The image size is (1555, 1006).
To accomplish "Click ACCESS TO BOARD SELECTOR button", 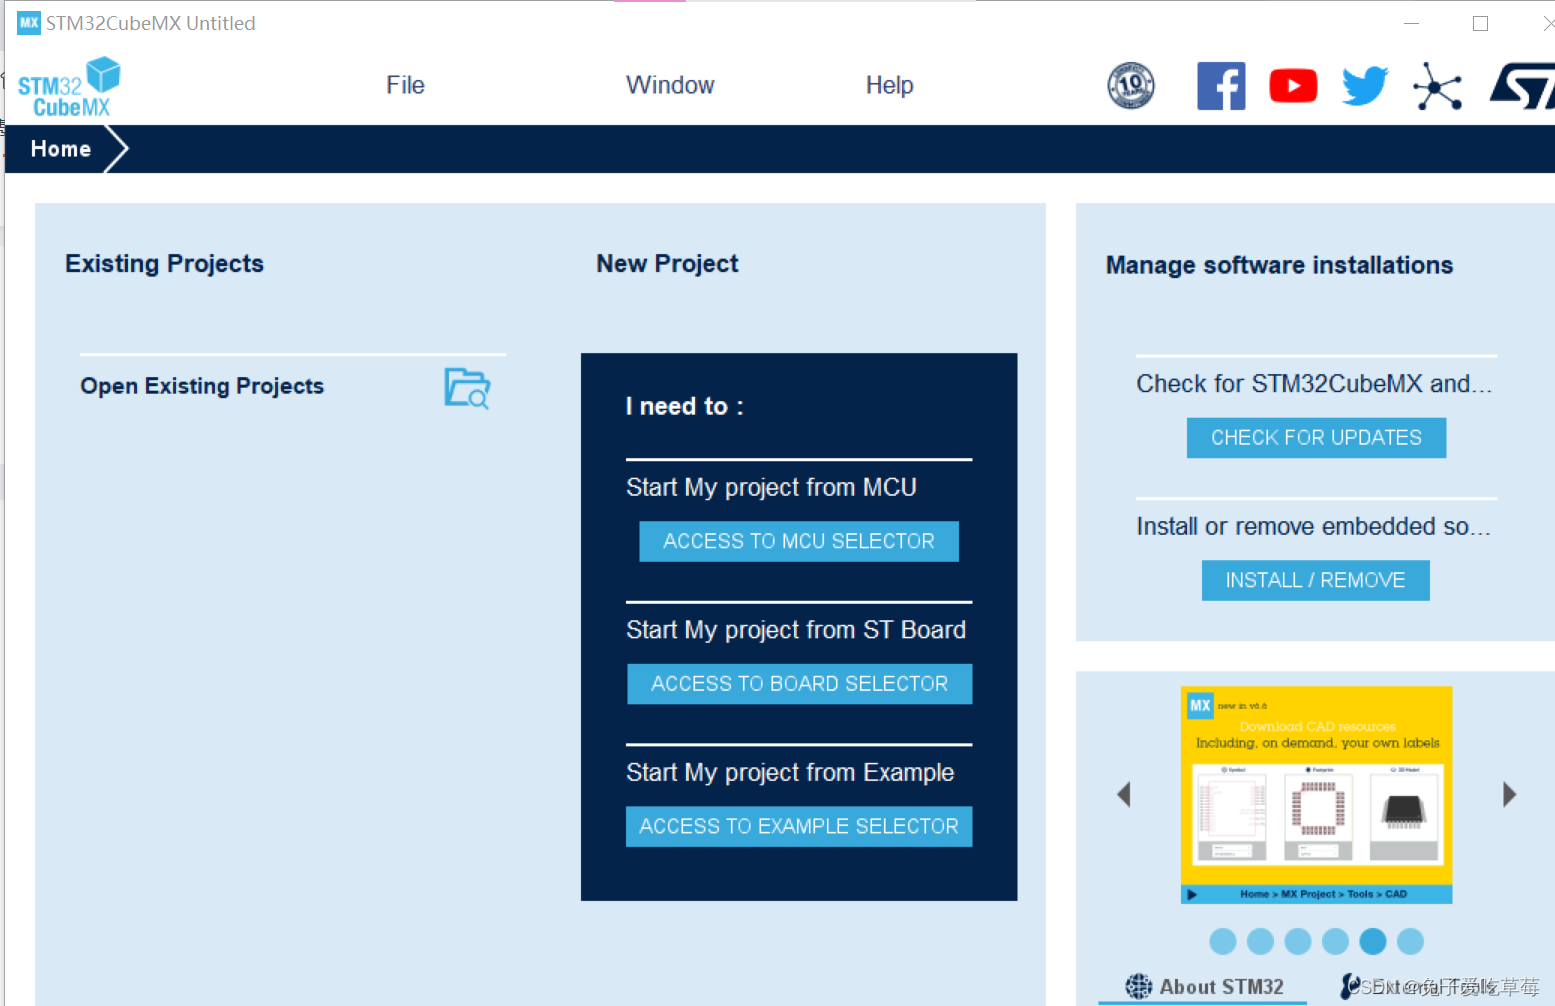I will coord(799,684).
